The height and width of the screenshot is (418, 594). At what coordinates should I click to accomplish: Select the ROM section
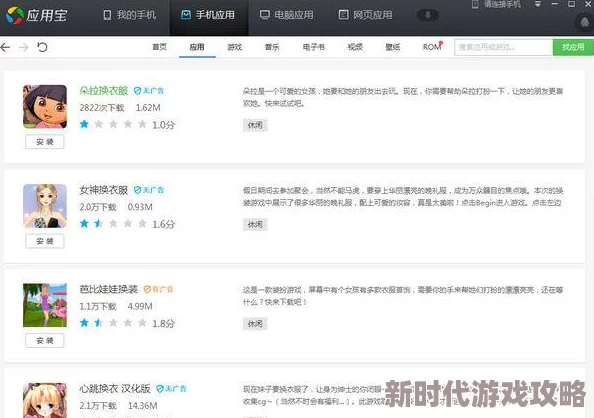tap(432, 47)
